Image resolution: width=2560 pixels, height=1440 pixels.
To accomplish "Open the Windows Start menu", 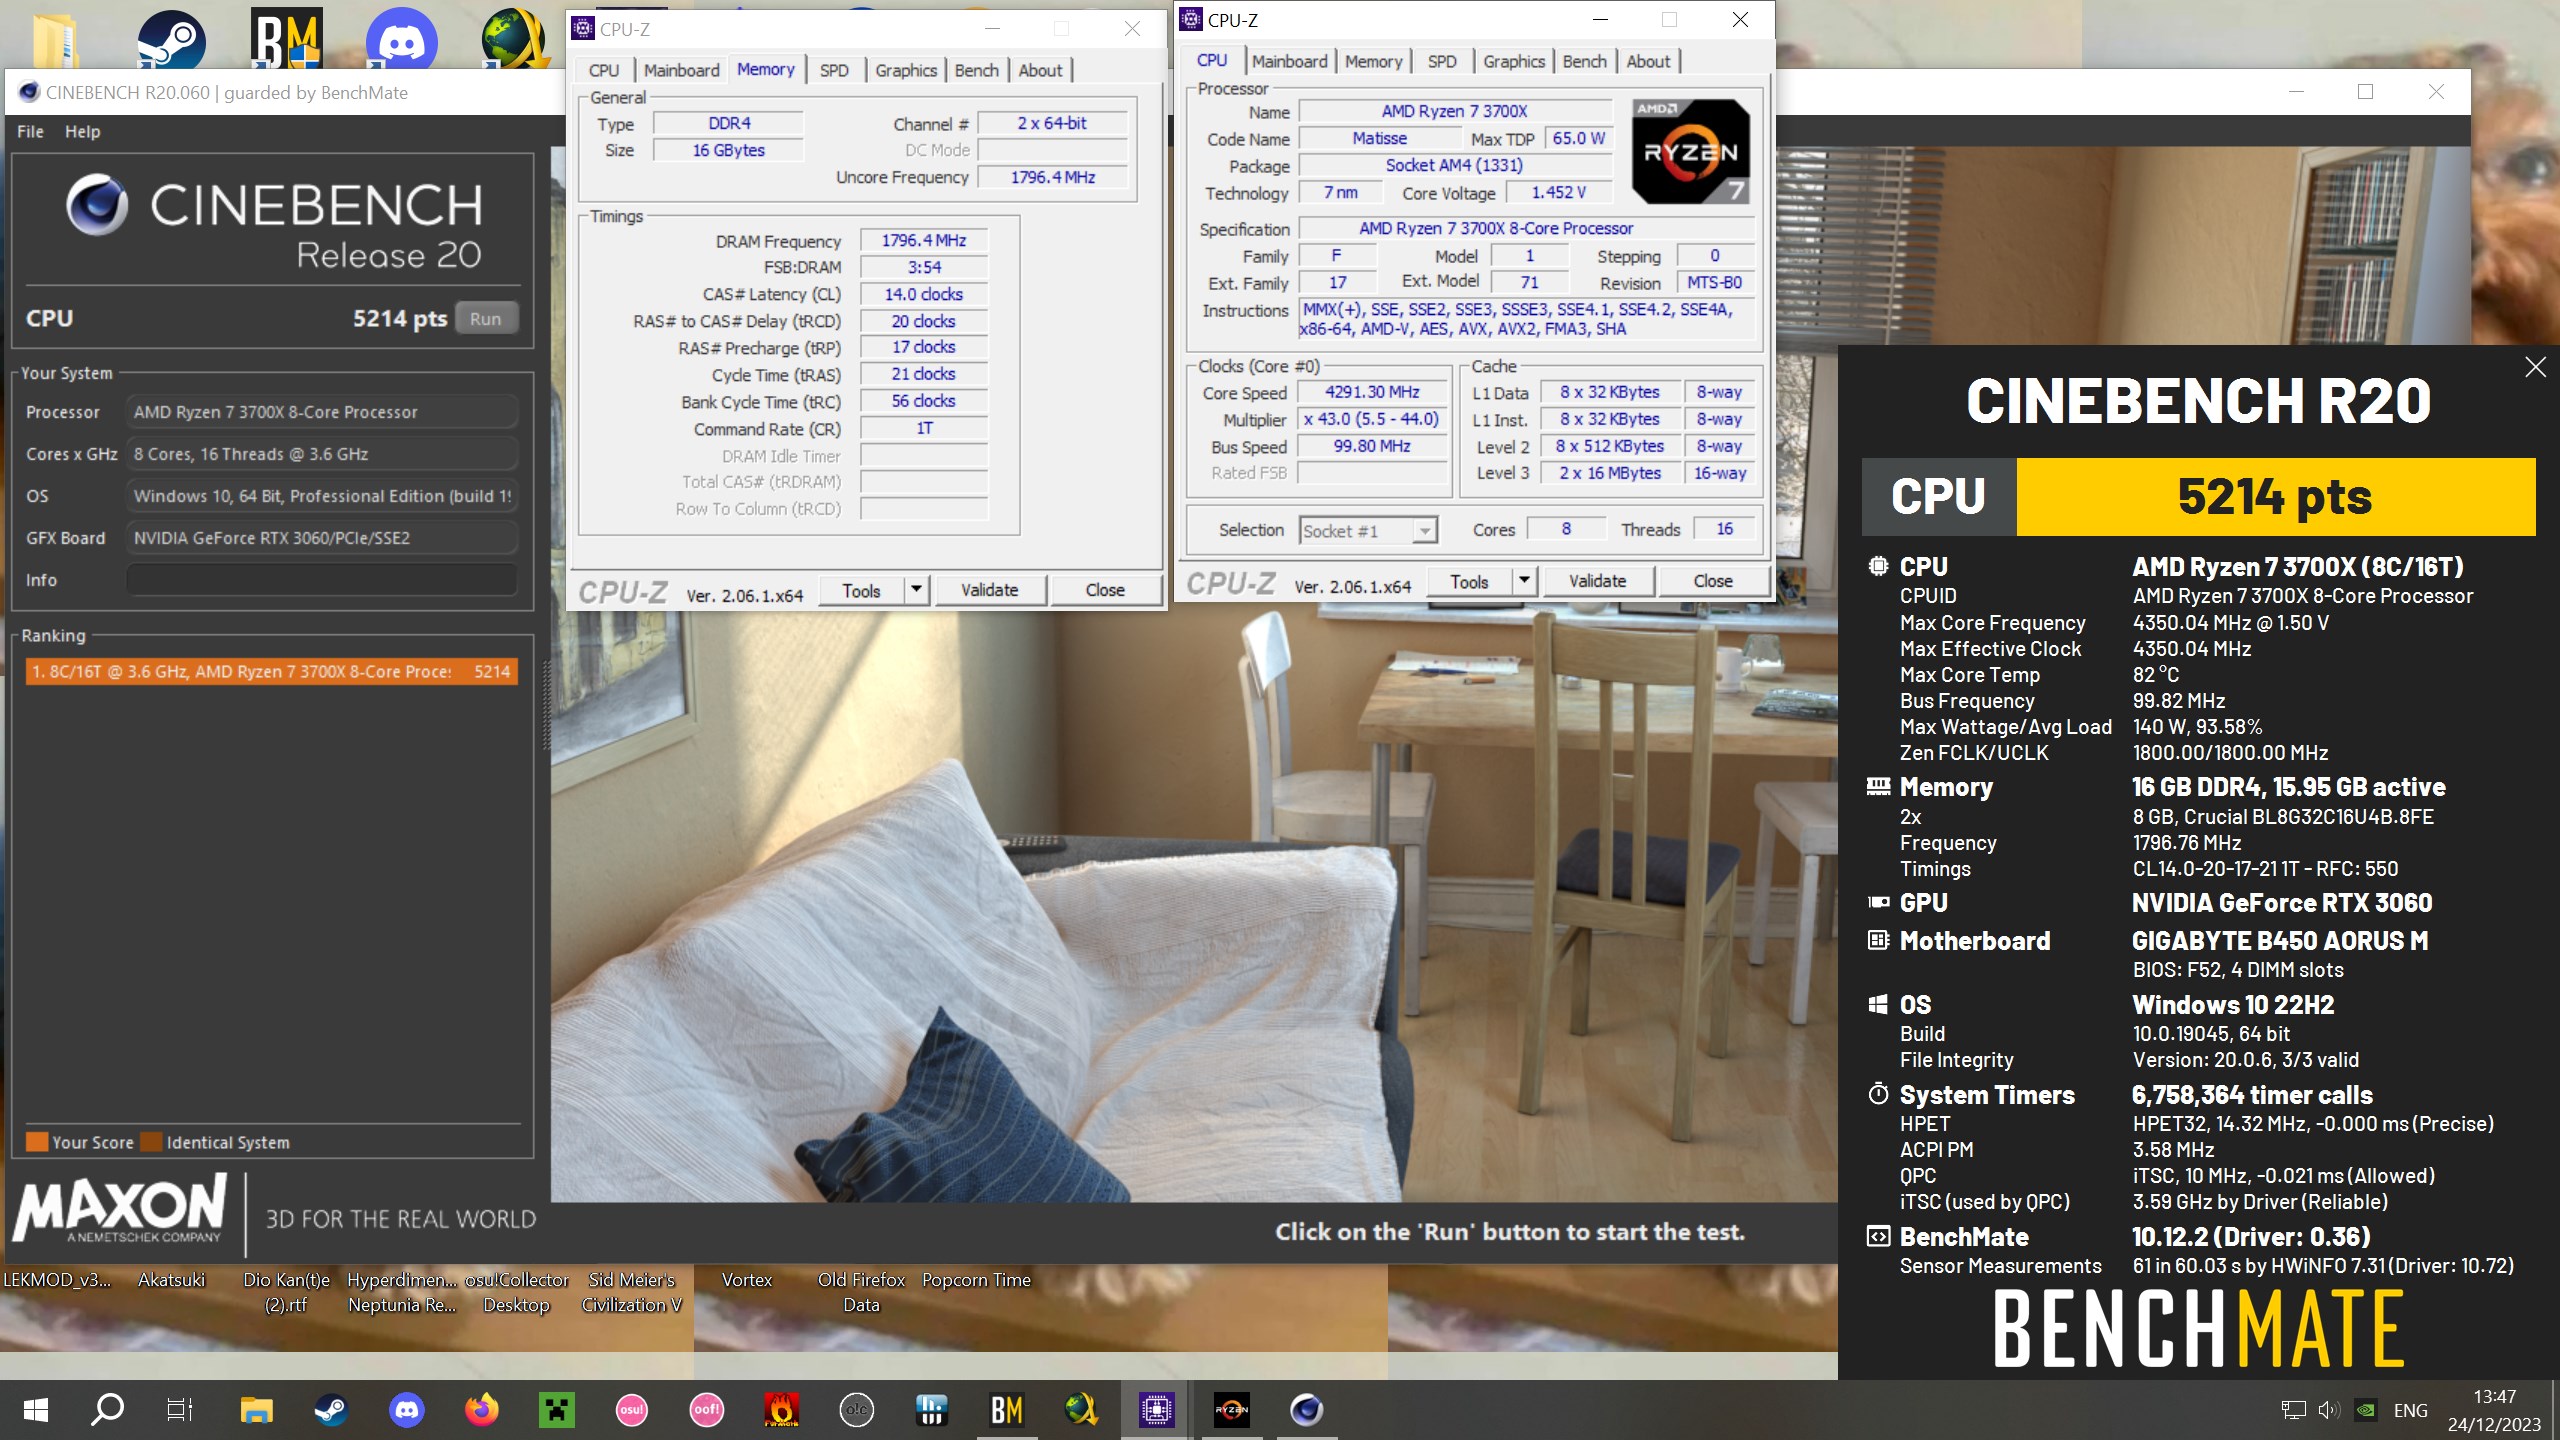I will (36, 1410).
